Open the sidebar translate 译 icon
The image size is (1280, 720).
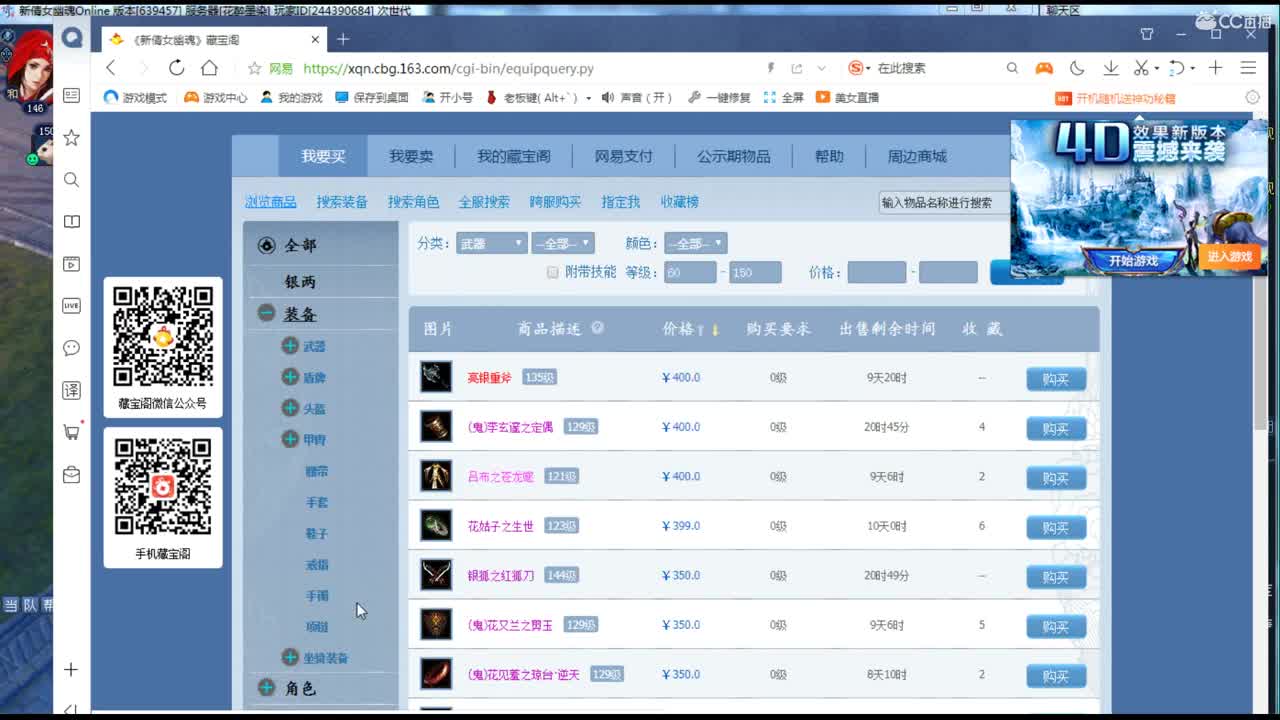(x=71, y=390)
